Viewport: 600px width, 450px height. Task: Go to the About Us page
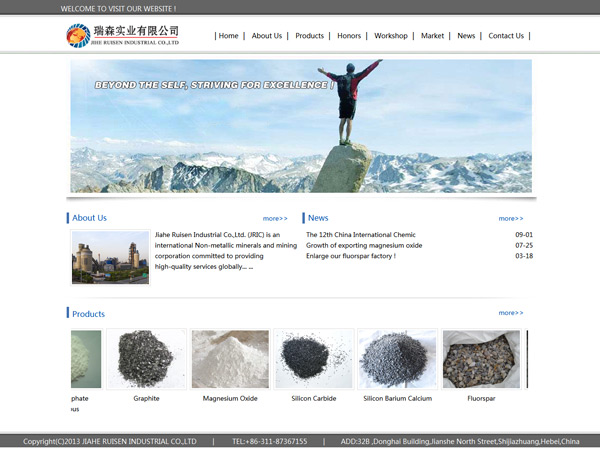(266, 36)
